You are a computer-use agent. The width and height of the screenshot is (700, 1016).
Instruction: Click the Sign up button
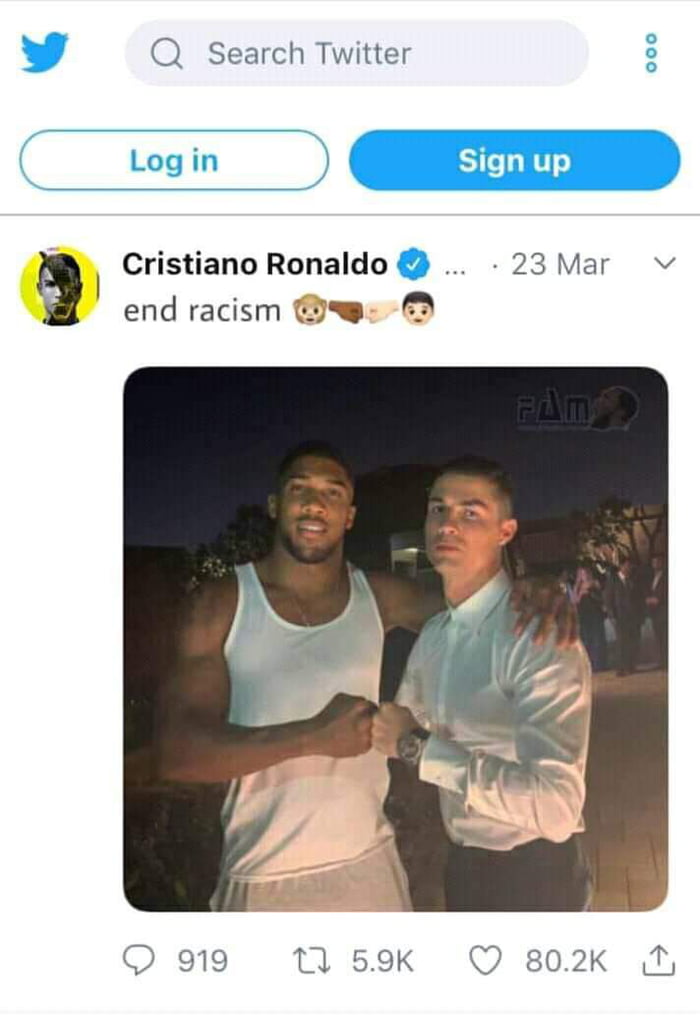pyautogui.click(x=515, y=160)
